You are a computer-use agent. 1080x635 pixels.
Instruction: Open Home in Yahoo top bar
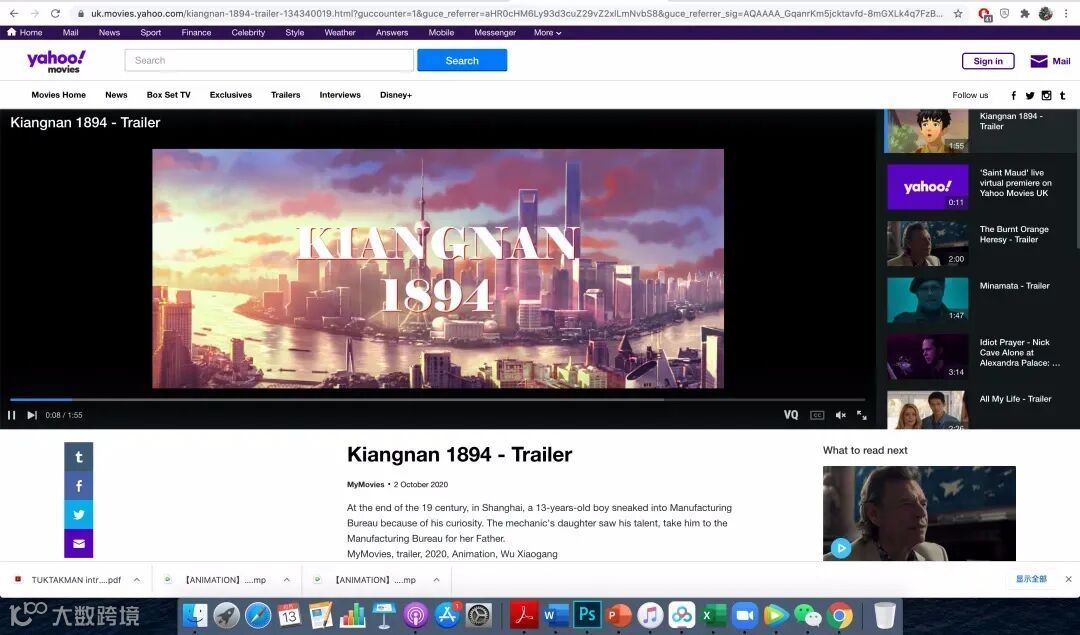click(x=25, y=32)
